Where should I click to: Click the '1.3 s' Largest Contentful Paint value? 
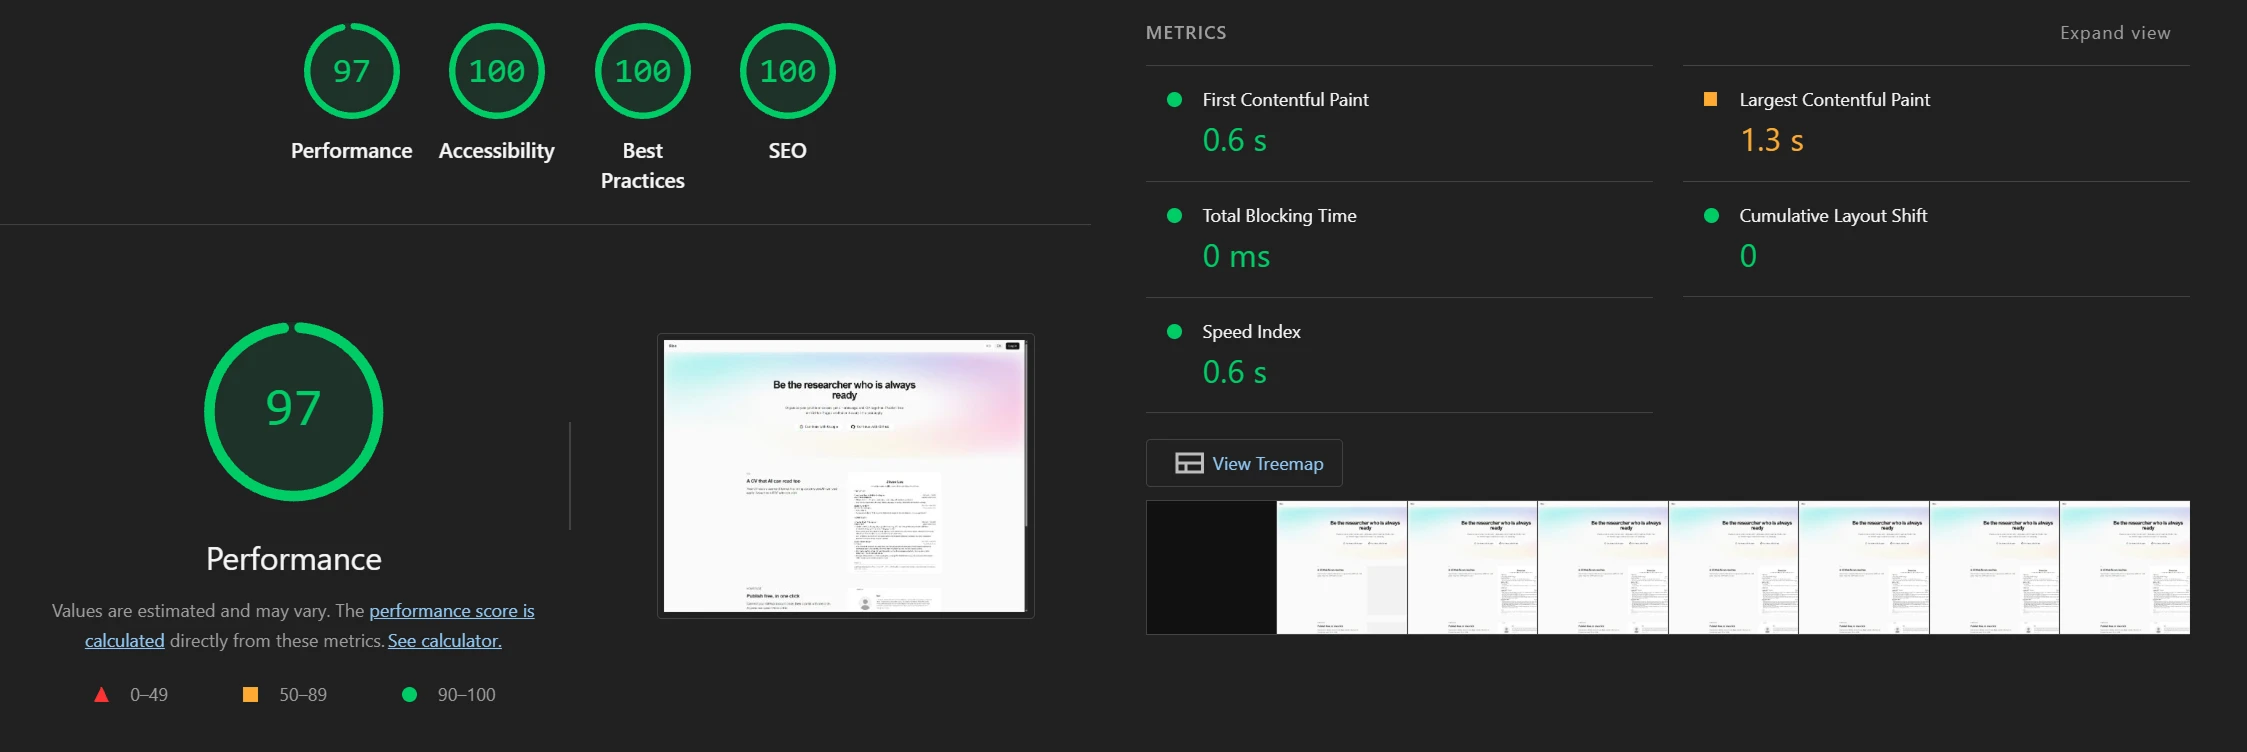point(1772,141)
